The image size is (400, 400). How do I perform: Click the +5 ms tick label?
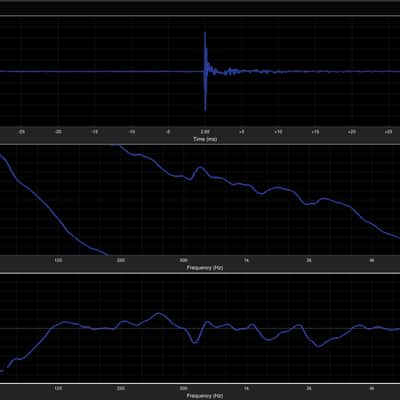point(242,132)
